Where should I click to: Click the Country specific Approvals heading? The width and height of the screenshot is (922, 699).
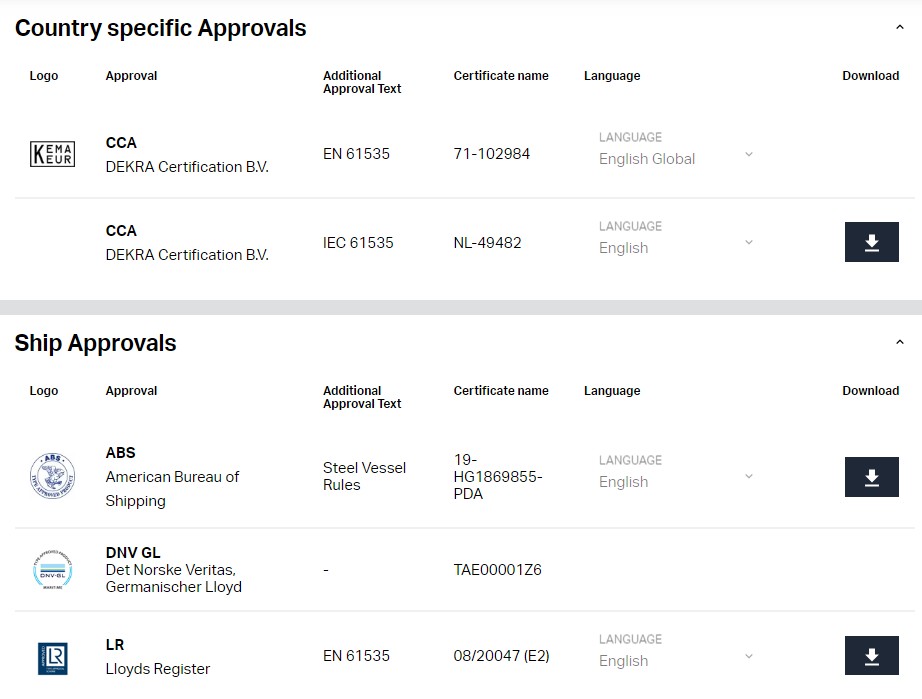pos(161,28)
